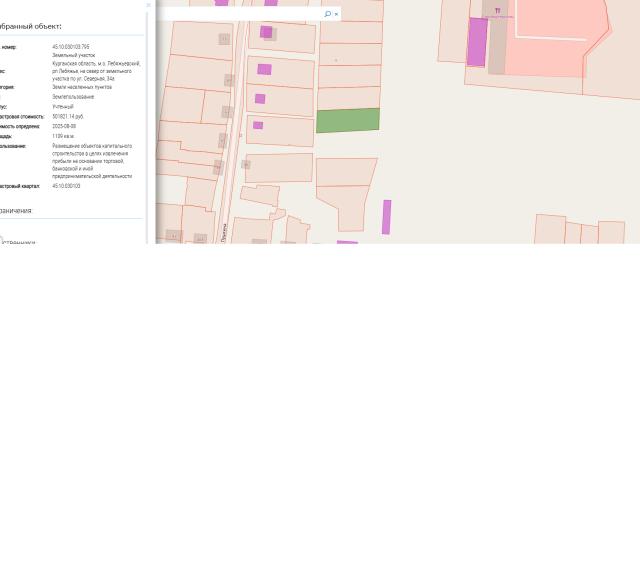
Task: Click the cadastral value 501821.14 руб.
Action: click(x=67, y=117)
